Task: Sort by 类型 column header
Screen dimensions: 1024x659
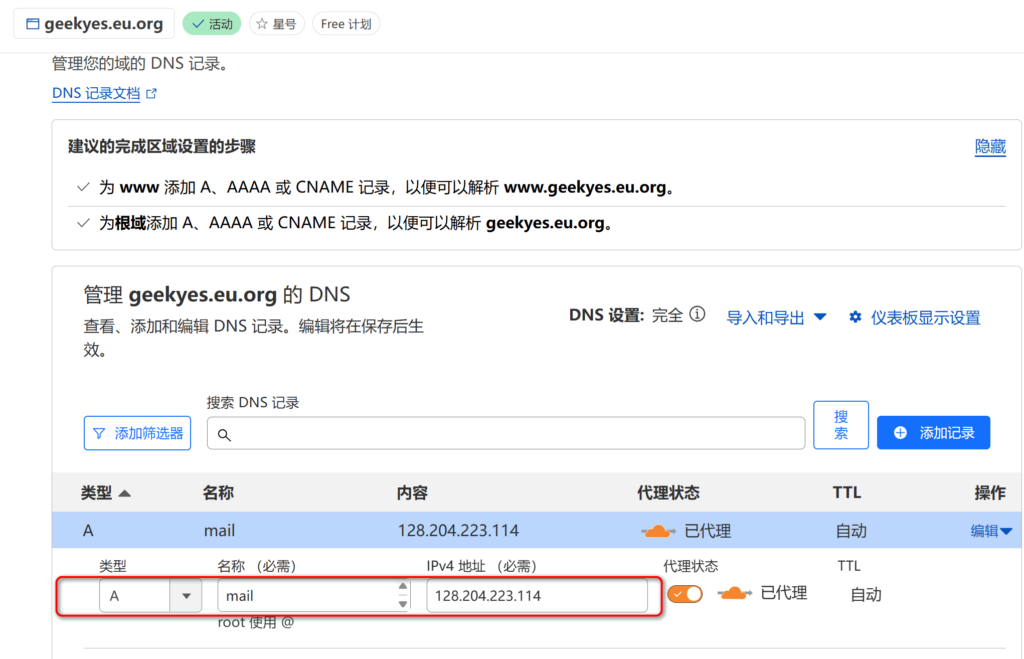Action: pyautogui.click(x=105, y=493)
